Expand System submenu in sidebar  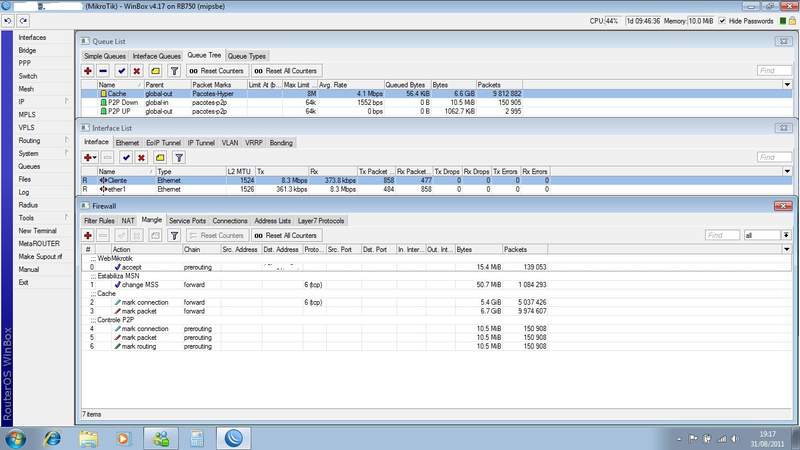(67, 153)
